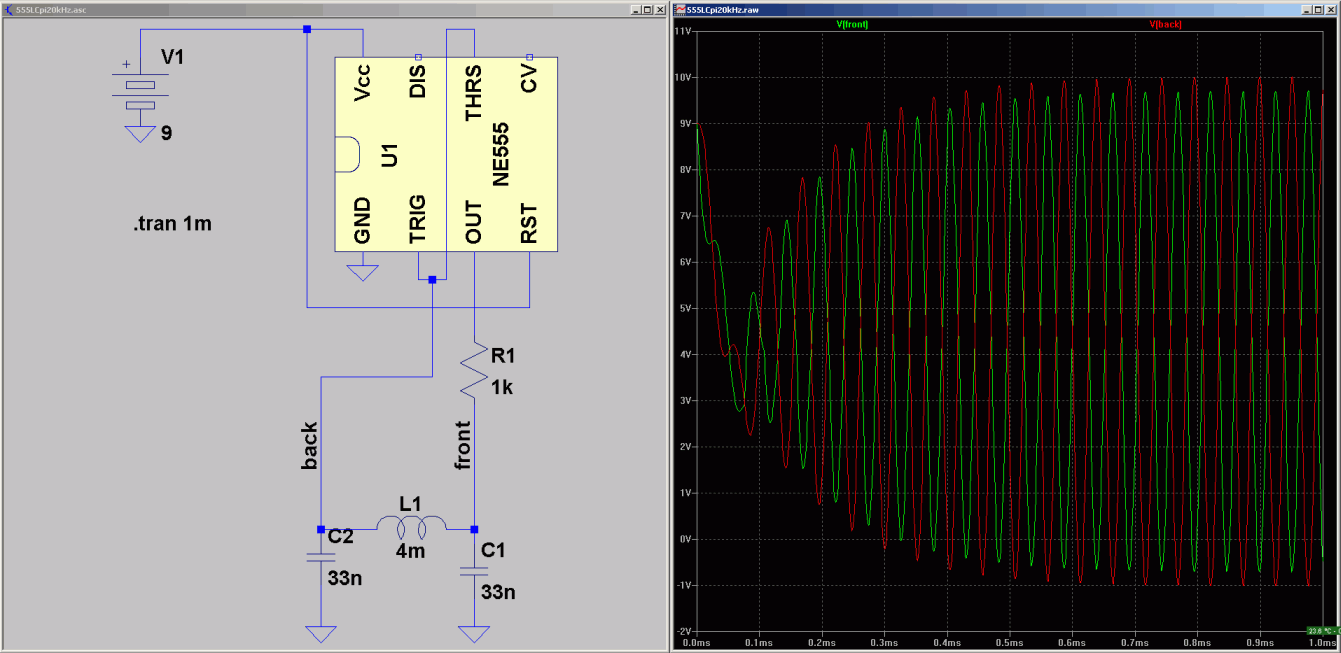This screenshot has width=1341, height=653.
Task: Maximize the 555LCpi20kHz.asc schematic window
Action: [x=646, y=9]
